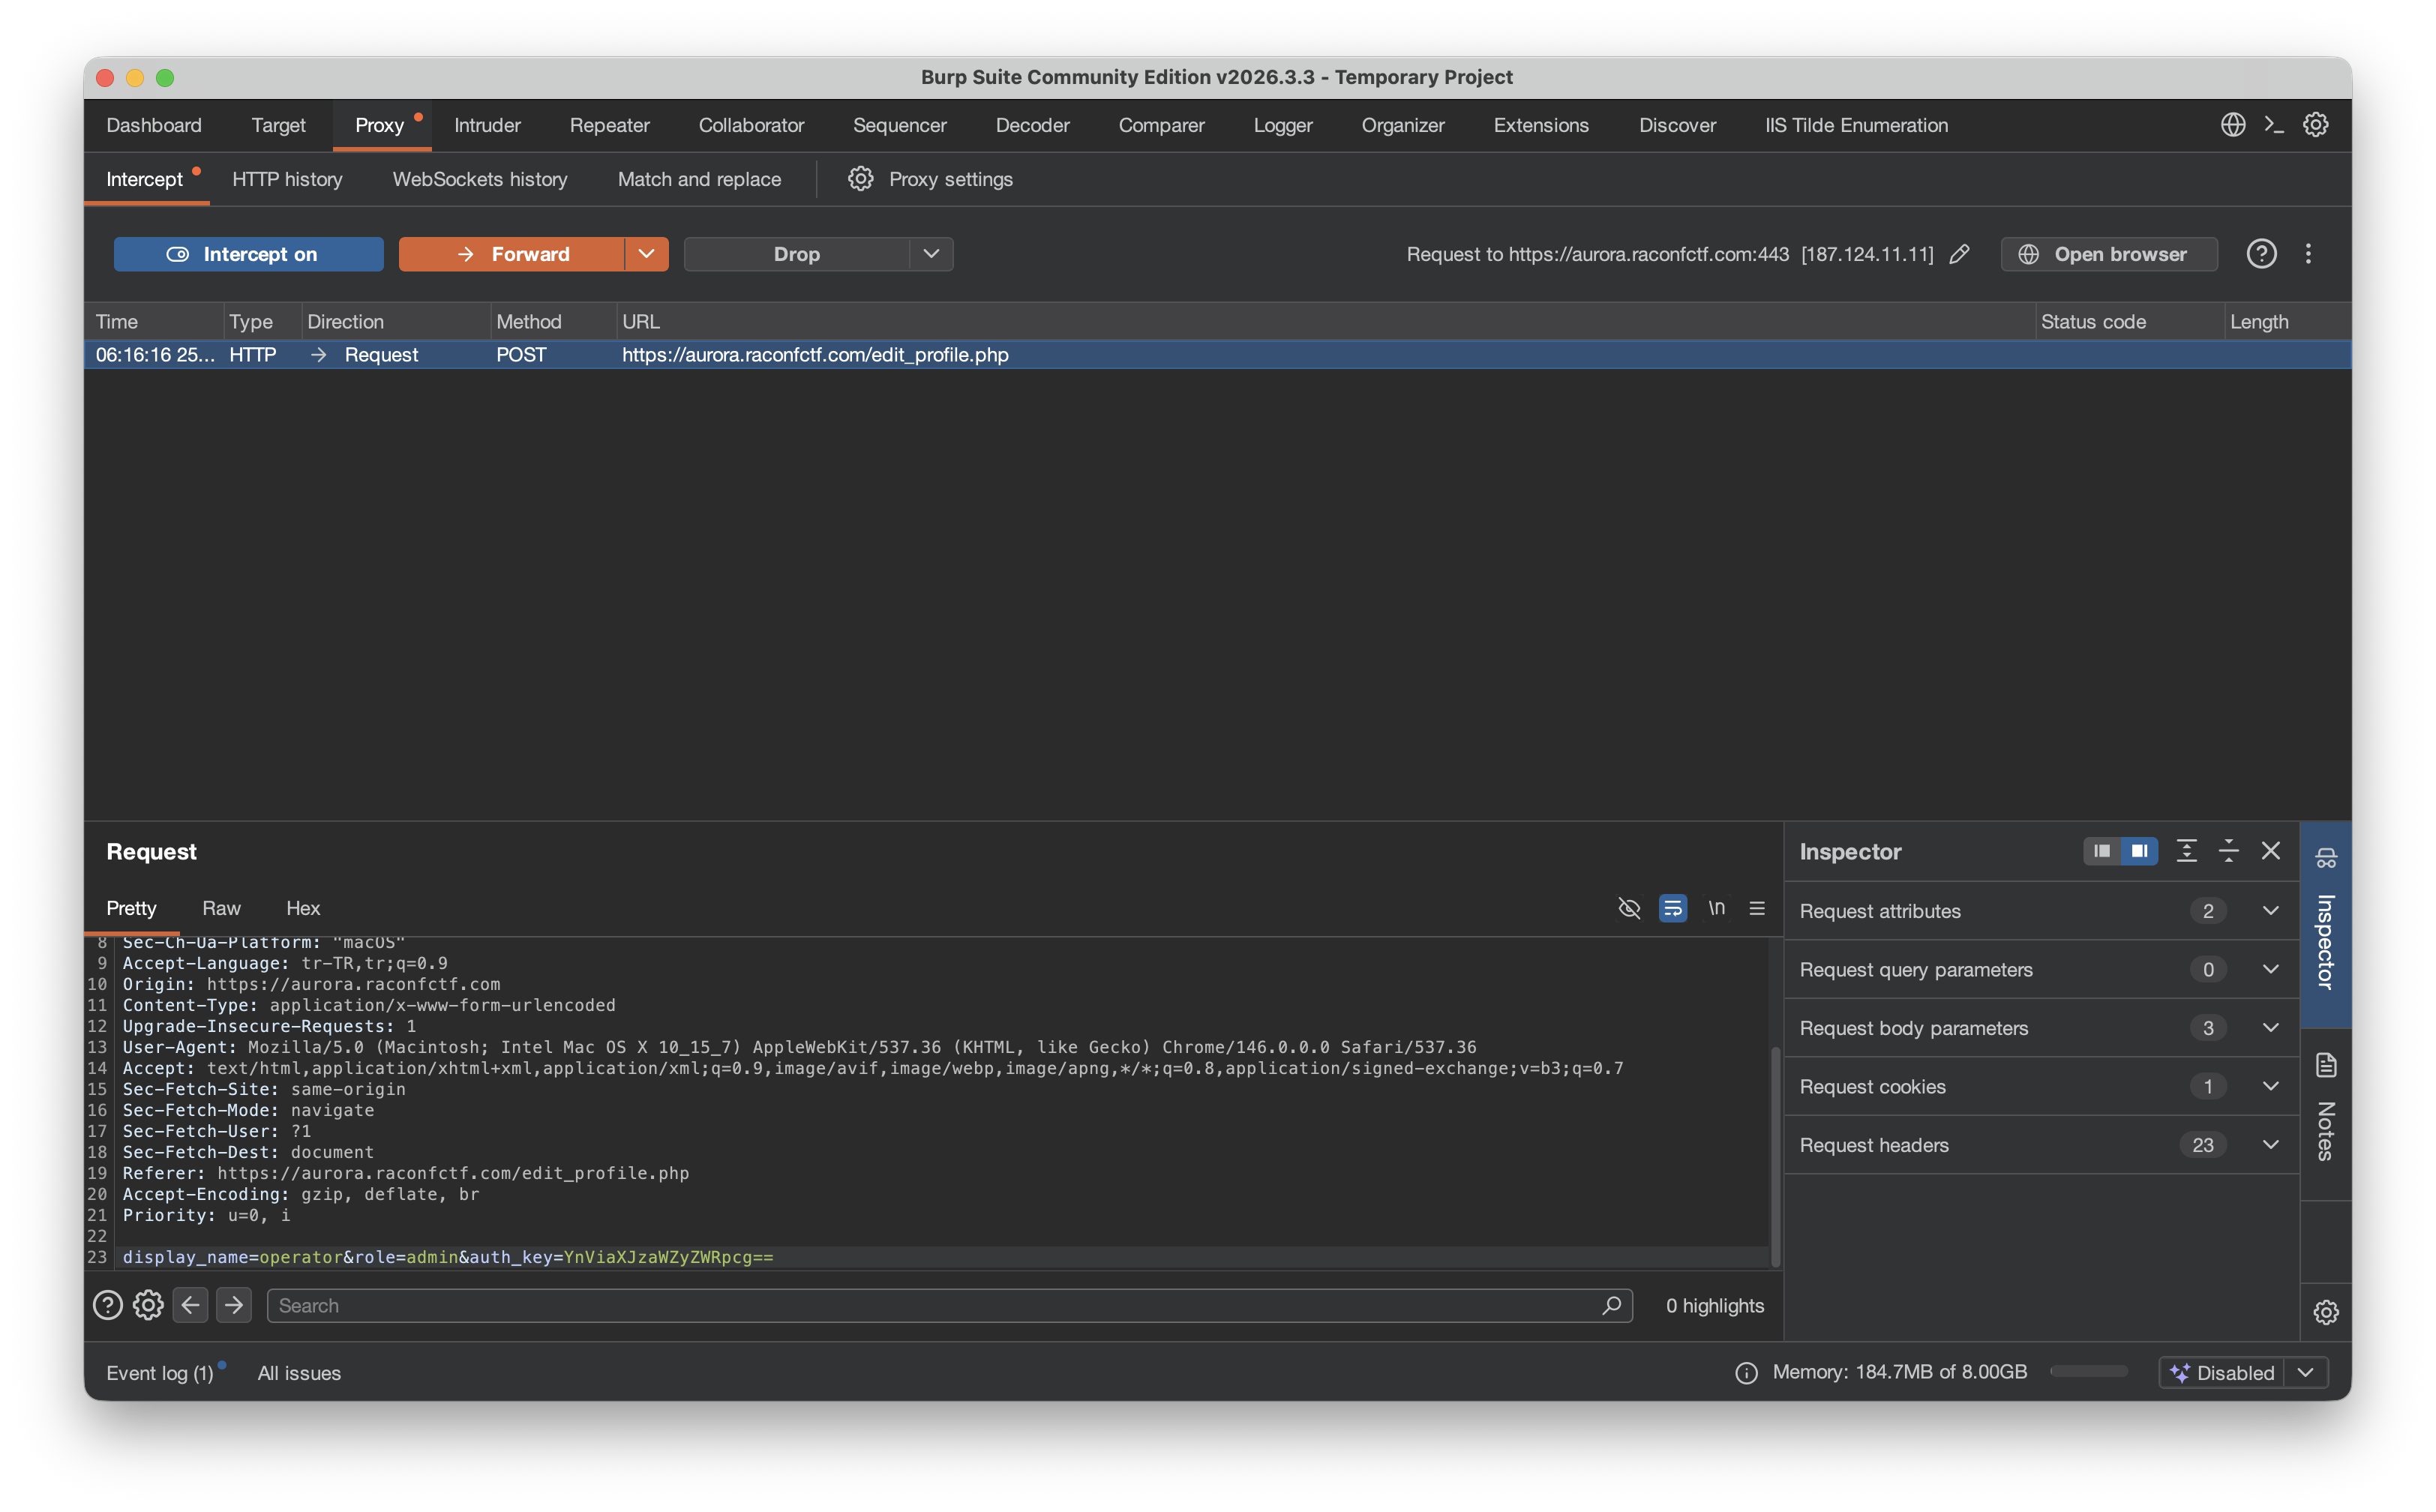Screen dimensions: 2436x1512
Task: Toggle line wrap in Request editor
Action: pyautogui.click(x=1673, y=908)
